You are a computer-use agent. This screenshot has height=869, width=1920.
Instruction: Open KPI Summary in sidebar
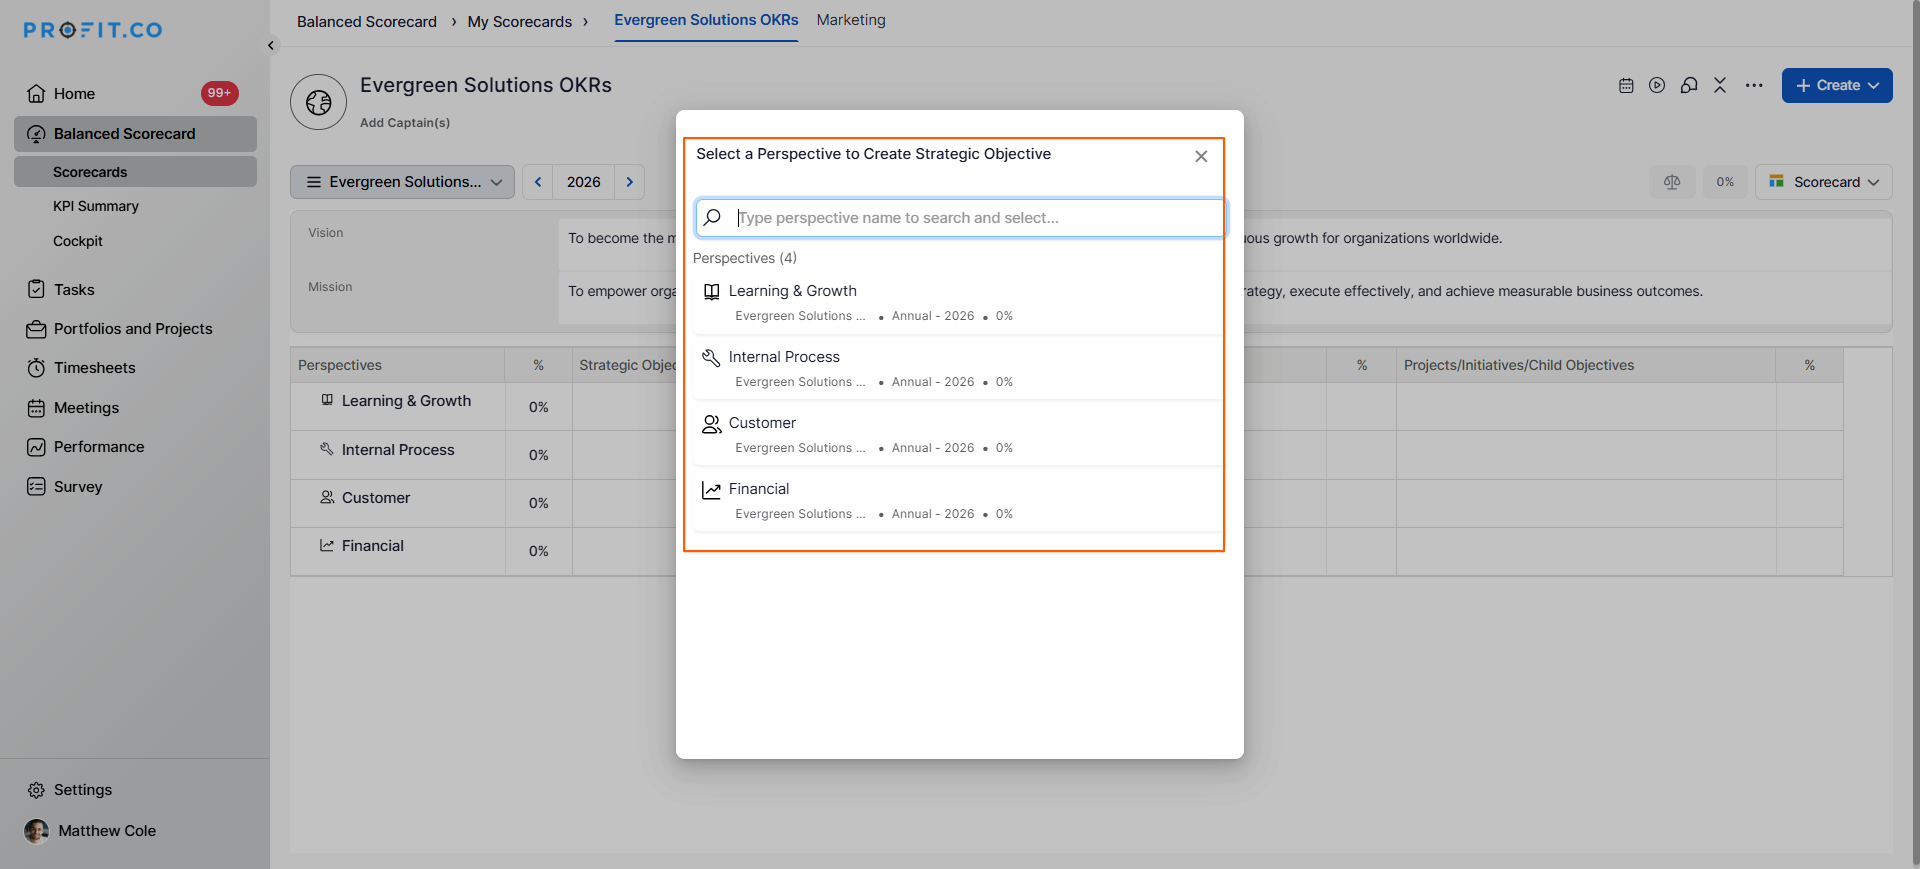96,206
